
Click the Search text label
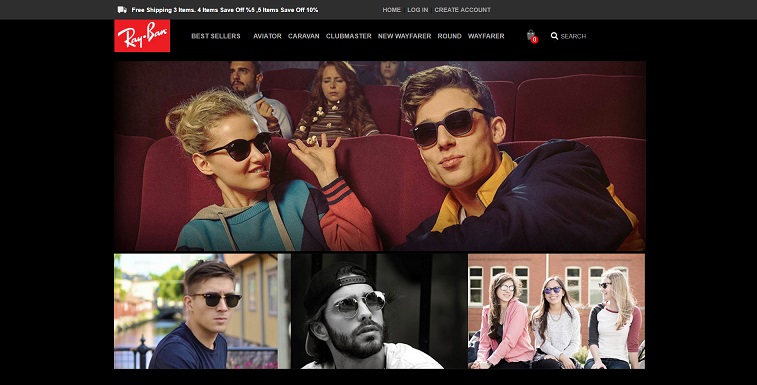(x=573, y=36)
